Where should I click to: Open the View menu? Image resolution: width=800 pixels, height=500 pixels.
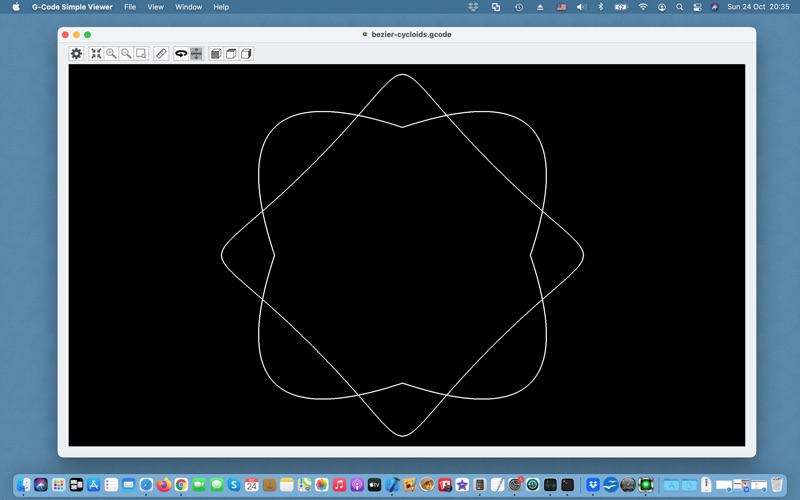point(156,7)
